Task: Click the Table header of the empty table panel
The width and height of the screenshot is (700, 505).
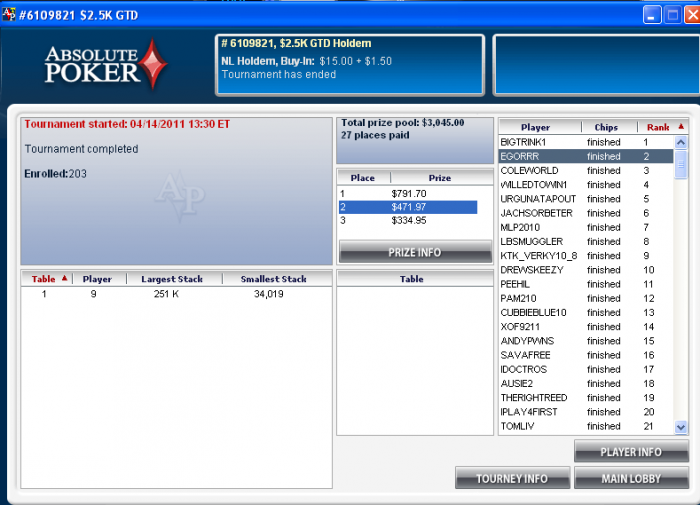Action: [415, 279]
